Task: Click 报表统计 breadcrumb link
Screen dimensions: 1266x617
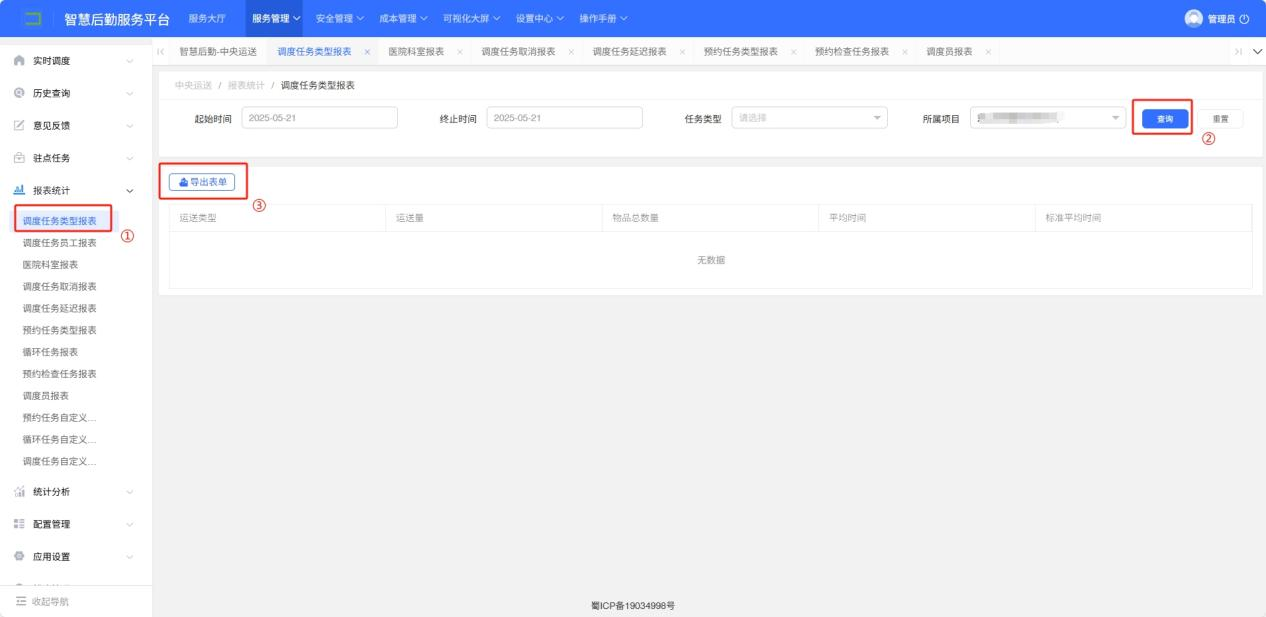Action: pos(246,85)
